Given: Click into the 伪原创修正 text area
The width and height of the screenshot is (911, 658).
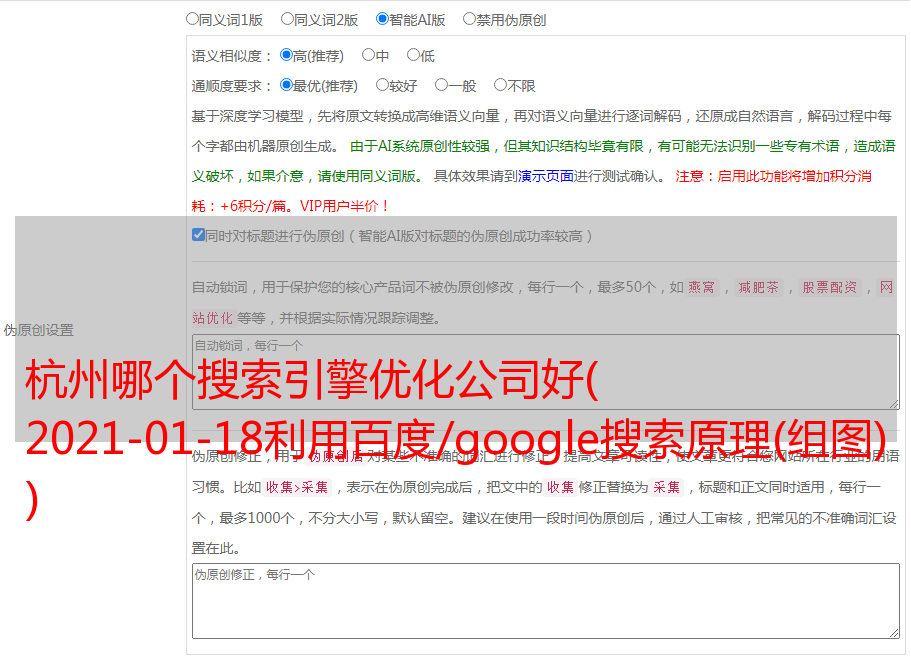Looking at the screenshot, I should point(545,601).
